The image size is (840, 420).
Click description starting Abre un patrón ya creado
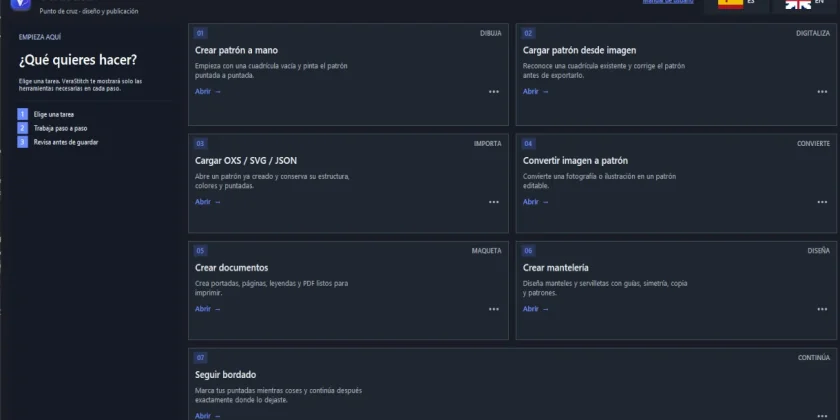coord(272,181)
